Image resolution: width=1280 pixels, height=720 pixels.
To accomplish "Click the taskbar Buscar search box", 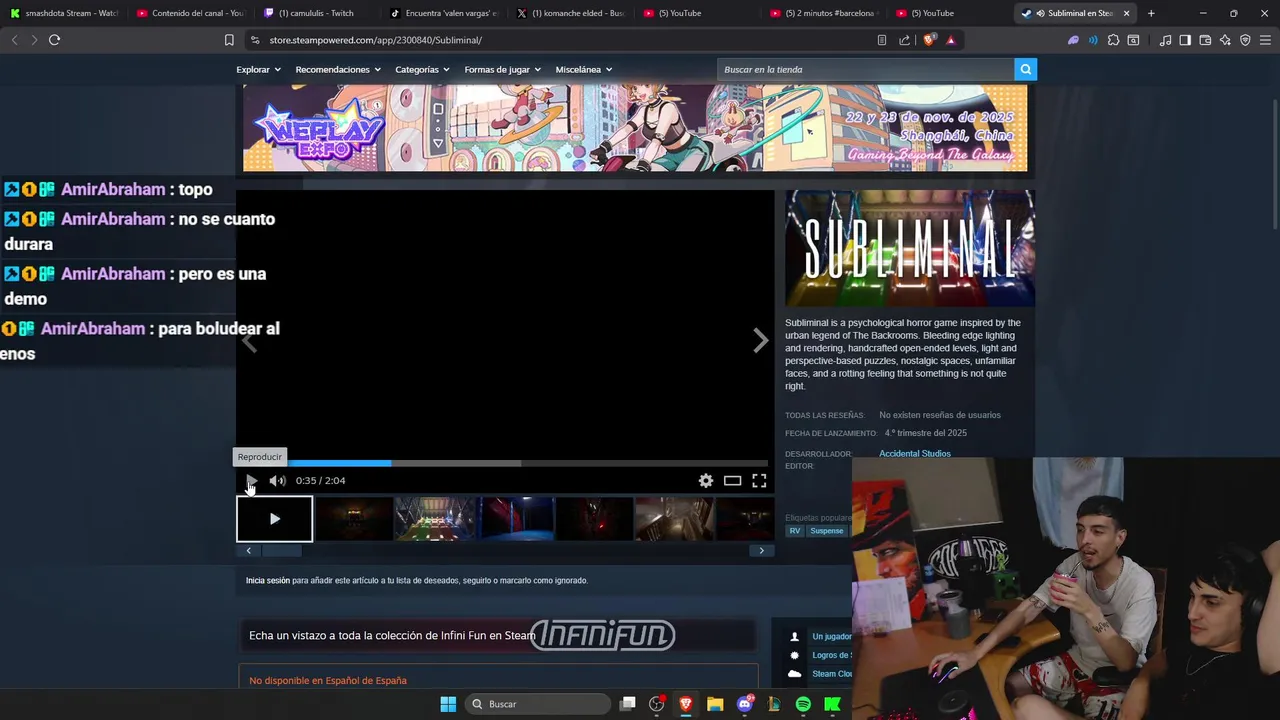I will [539, 704].
